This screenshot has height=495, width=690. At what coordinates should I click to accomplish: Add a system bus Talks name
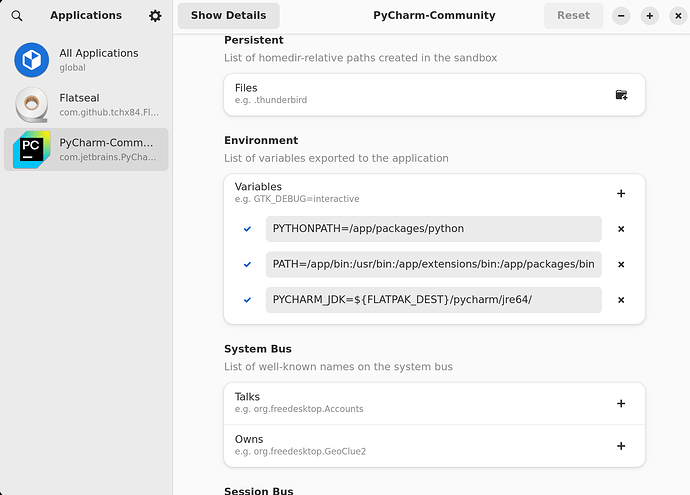(621, 403)
